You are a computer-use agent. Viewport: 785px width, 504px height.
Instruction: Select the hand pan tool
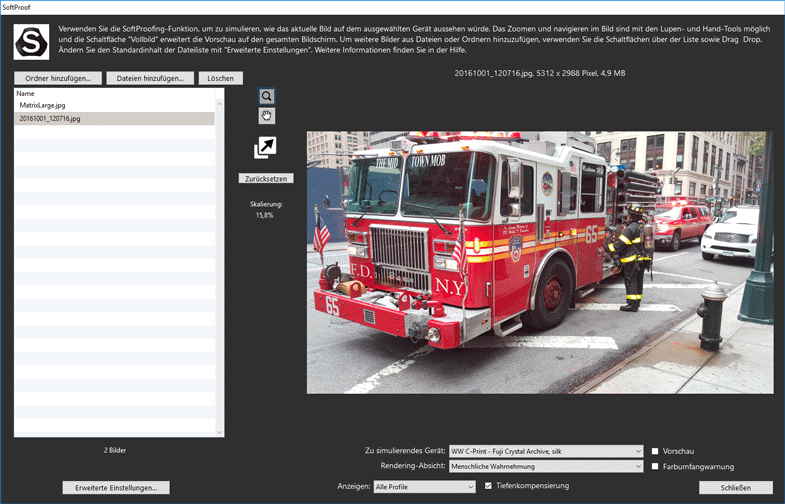(266, 116)
